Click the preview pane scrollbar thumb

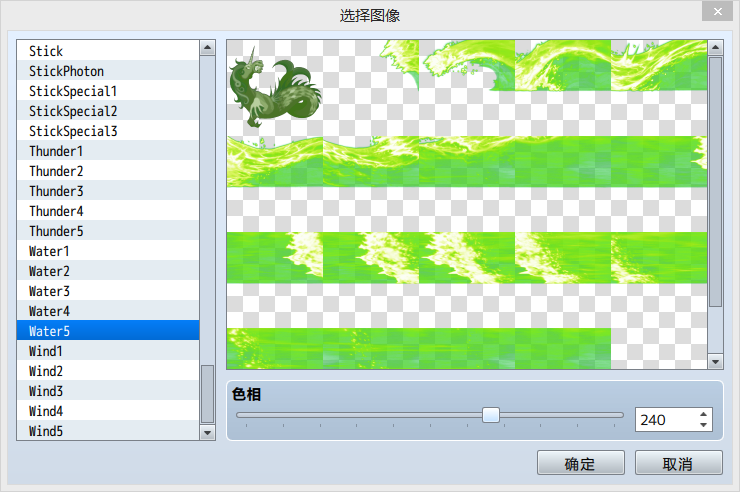coord(715,182)
